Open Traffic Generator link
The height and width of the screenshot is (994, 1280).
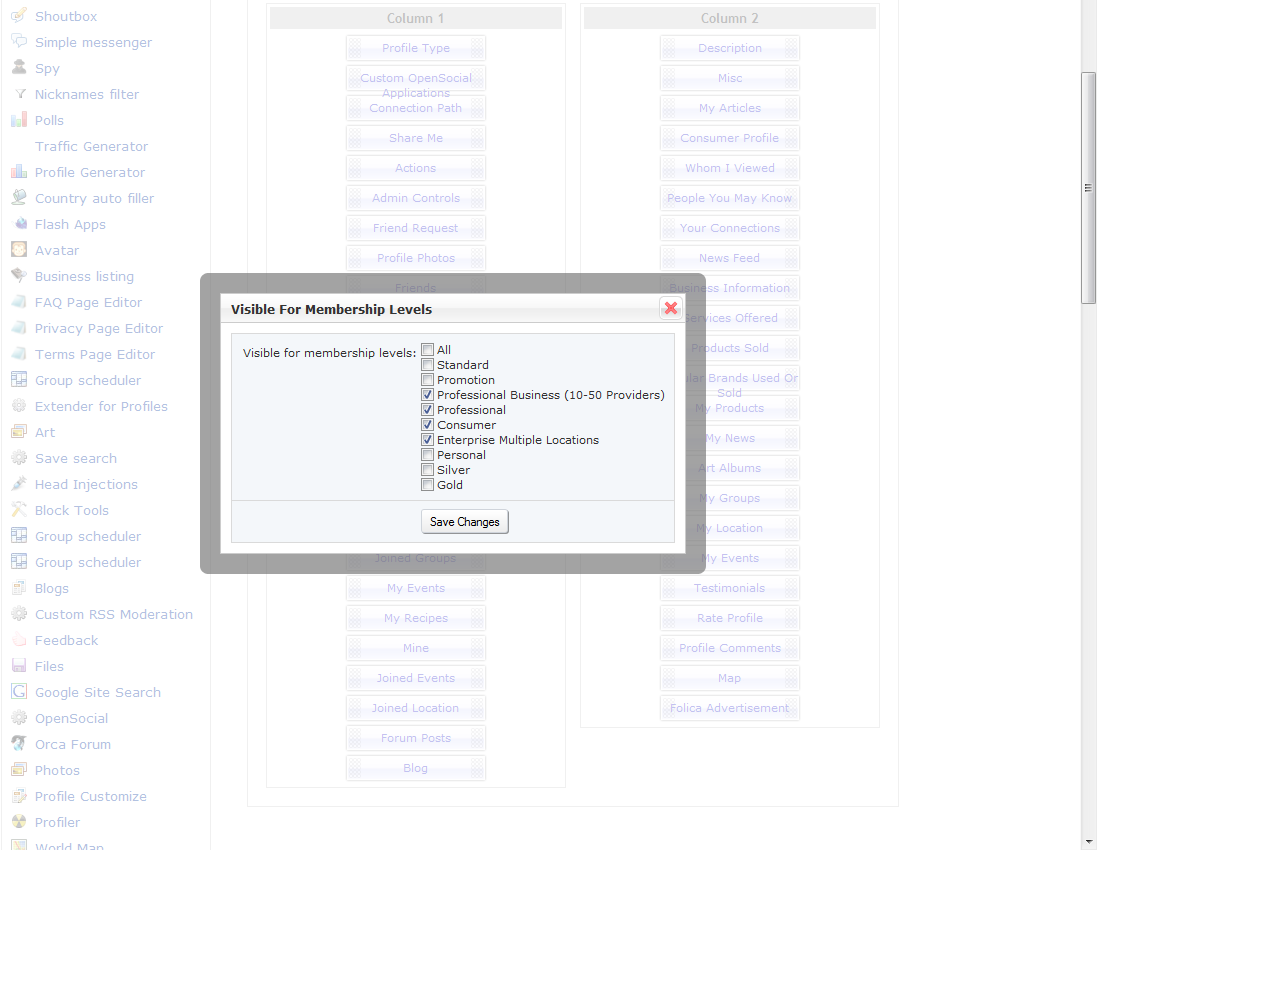point(91,146)
